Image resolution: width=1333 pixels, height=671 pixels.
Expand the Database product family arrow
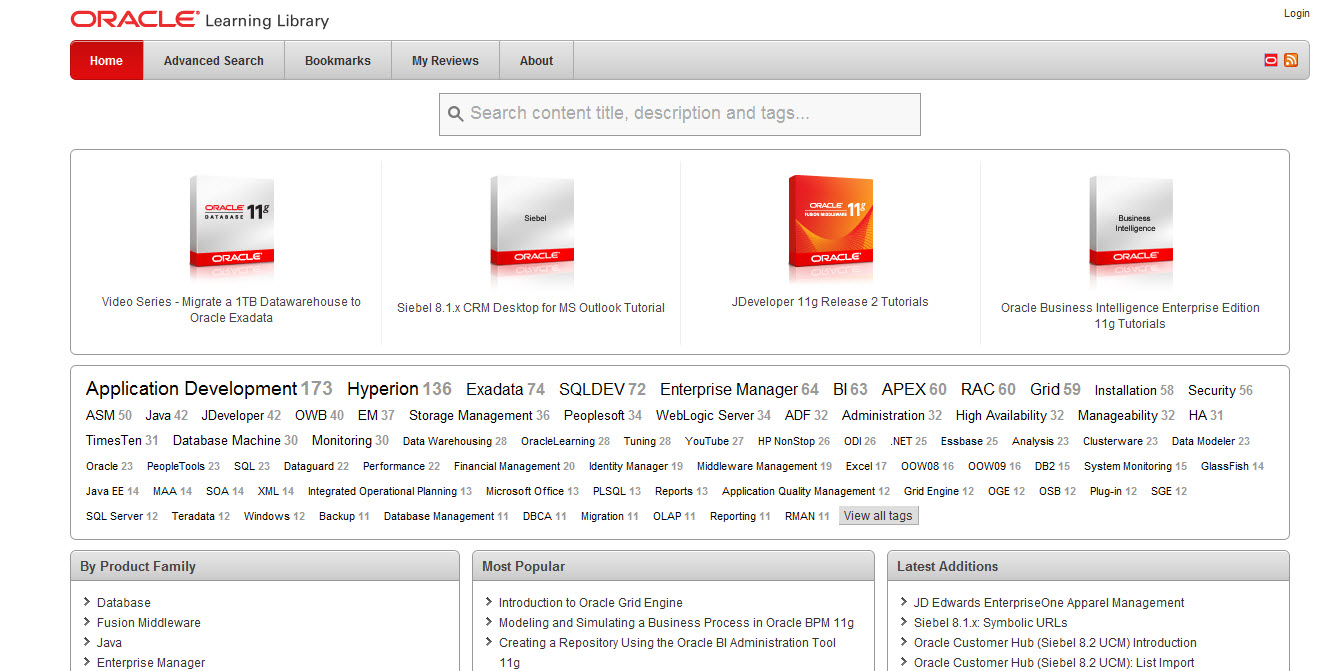[x=88, y=602]
